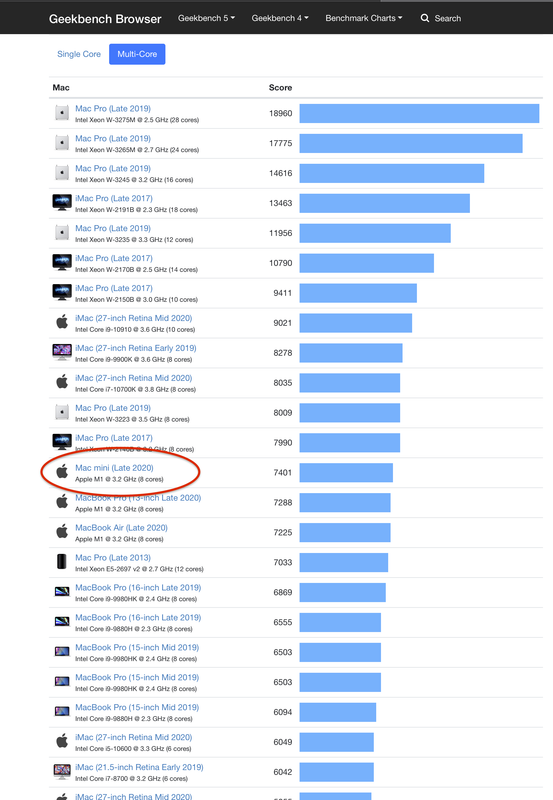Click the "Mac" column header
This screenshot has width=553, height=800.
[61, 88]
